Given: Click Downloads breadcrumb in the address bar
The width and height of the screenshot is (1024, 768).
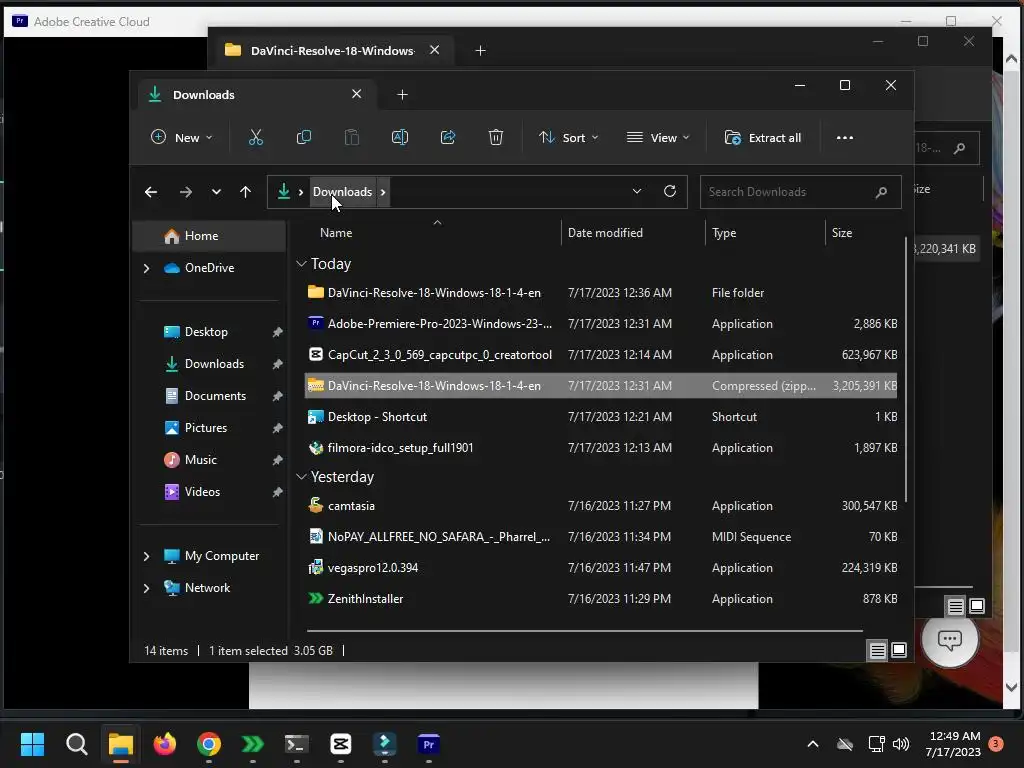Looking at the screenshot, I should [x=342, y=192].
